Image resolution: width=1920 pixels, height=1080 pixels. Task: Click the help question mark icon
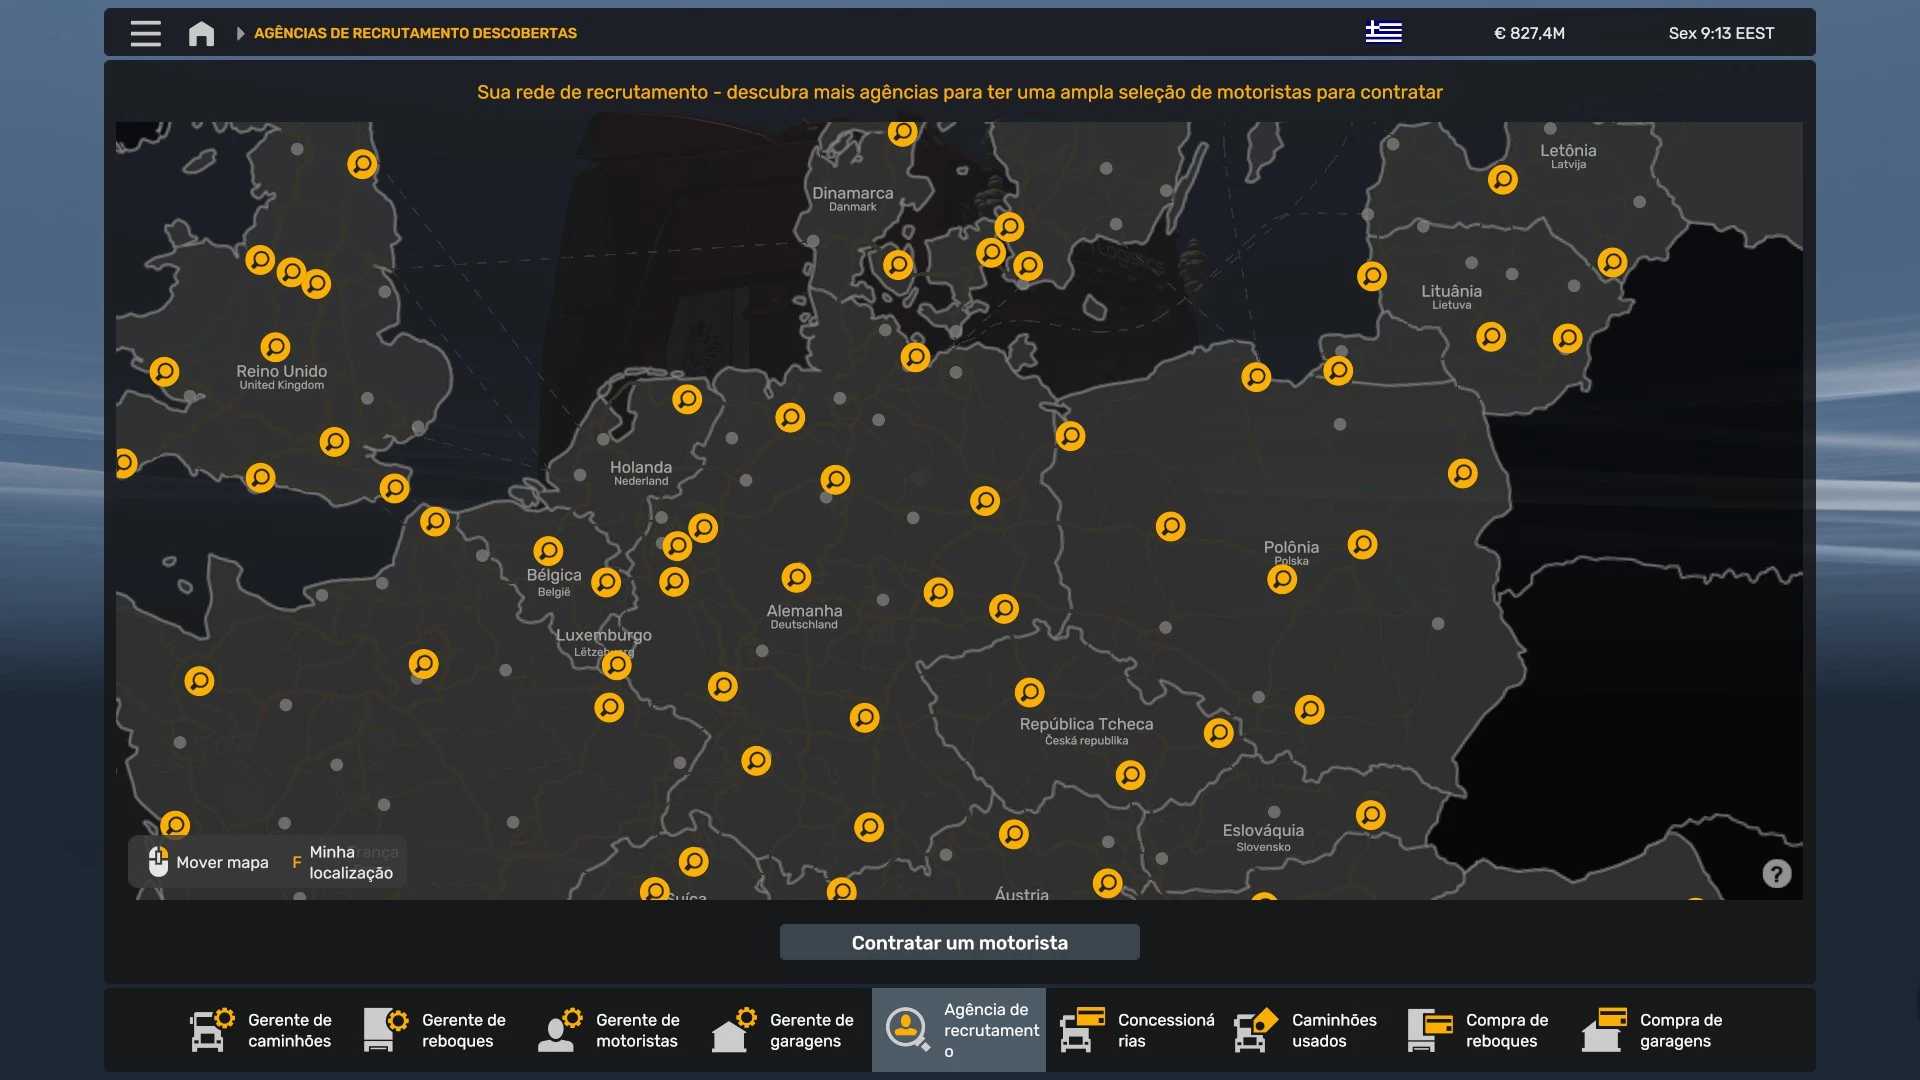coord(1776,874)
